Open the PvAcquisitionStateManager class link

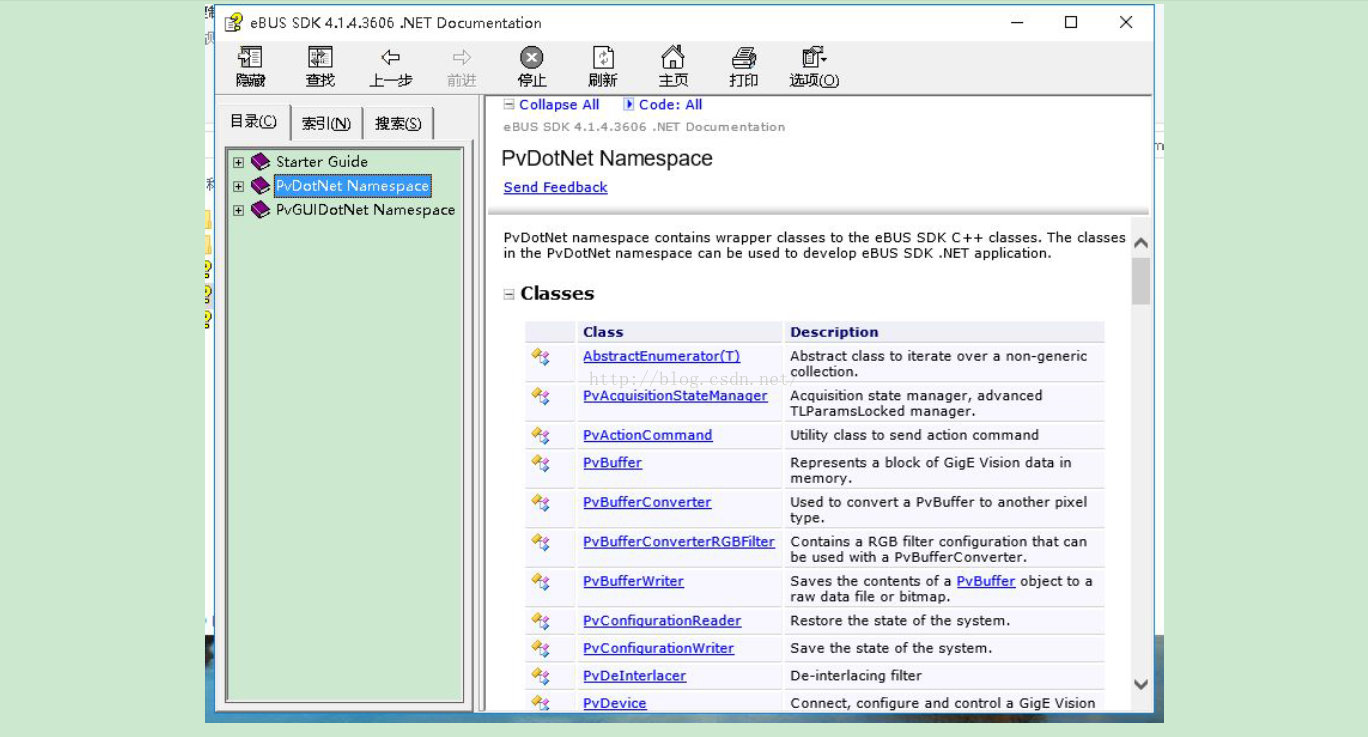click(675, 395)
